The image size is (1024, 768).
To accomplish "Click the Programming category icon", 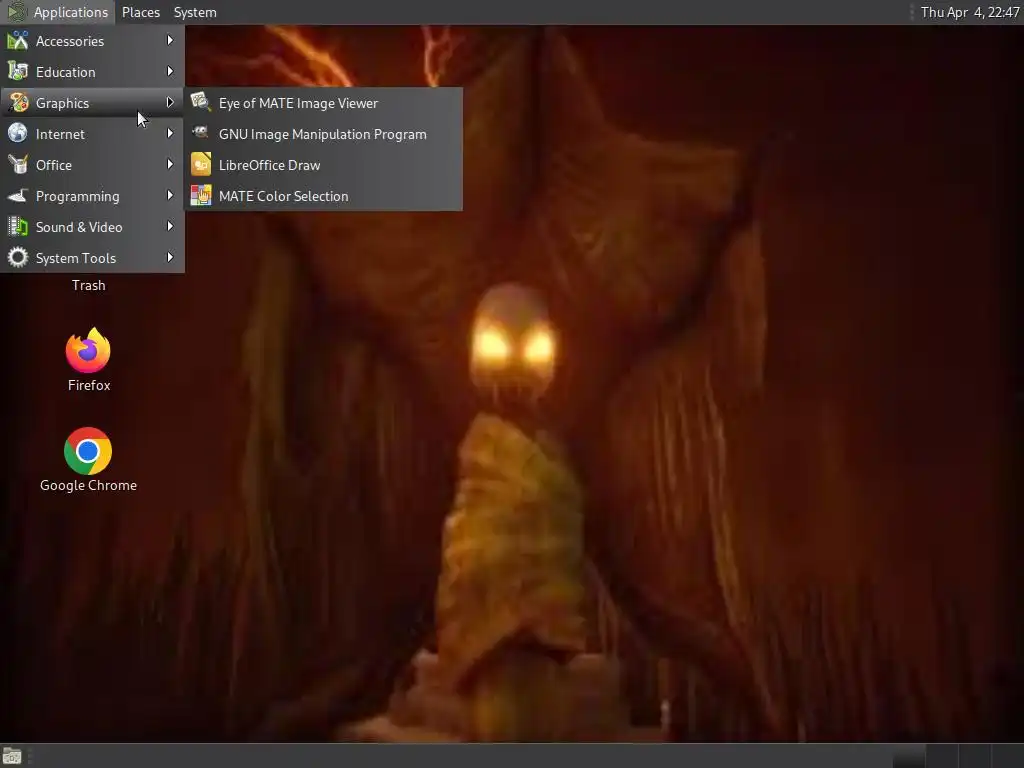I will click(x=18, y=195).
